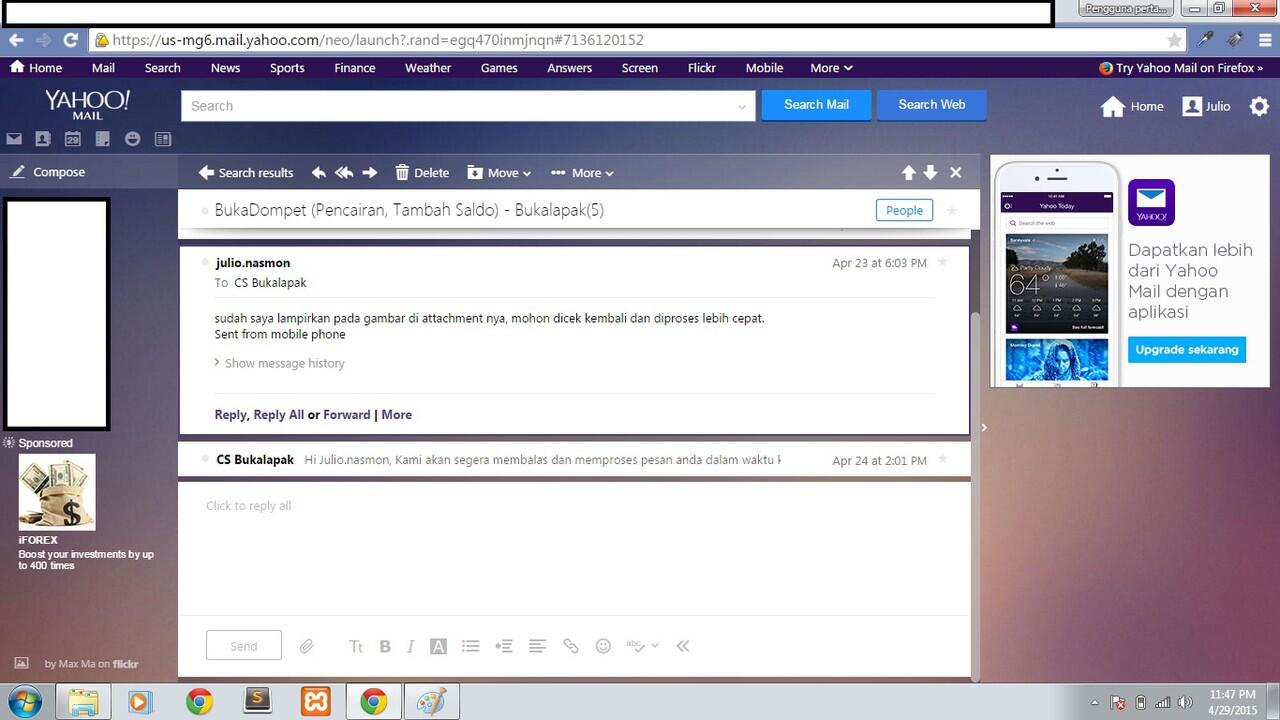Open the text color A picker
The height and width of the screenshot is (720, 1280).
tap(438, 646)
